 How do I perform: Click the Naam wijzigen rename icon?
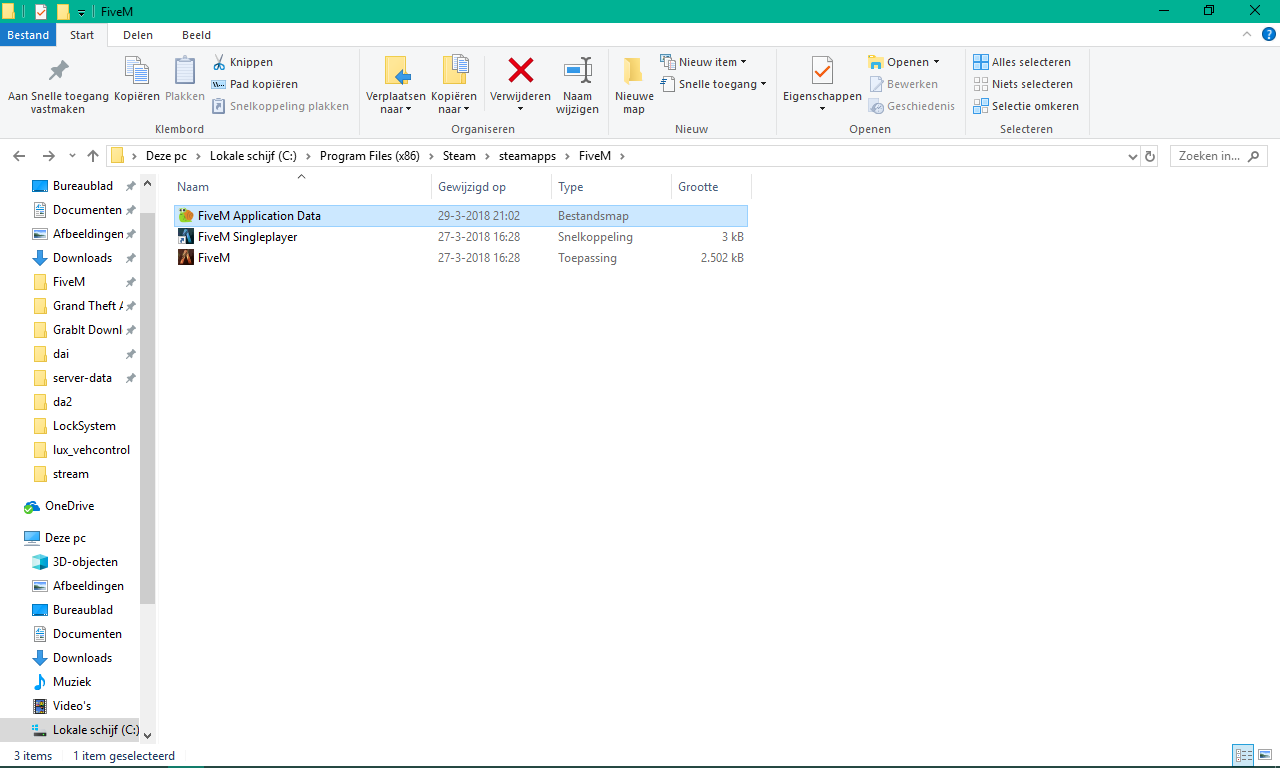click(577, 70)
